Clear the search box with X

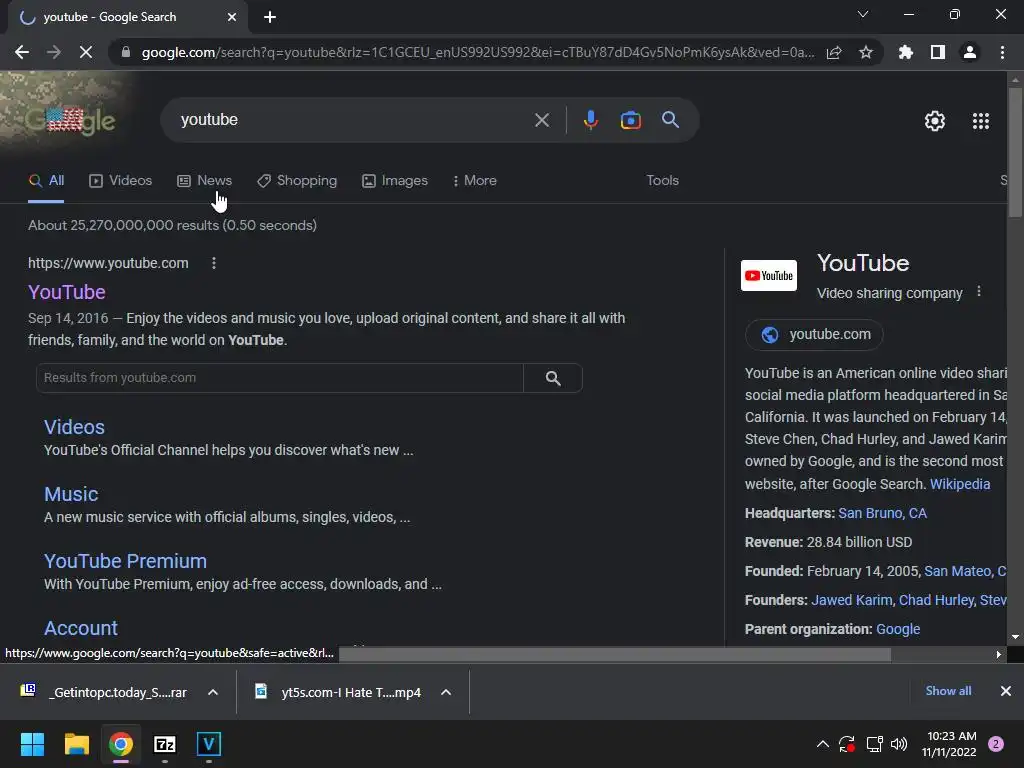tap(542, 120)
